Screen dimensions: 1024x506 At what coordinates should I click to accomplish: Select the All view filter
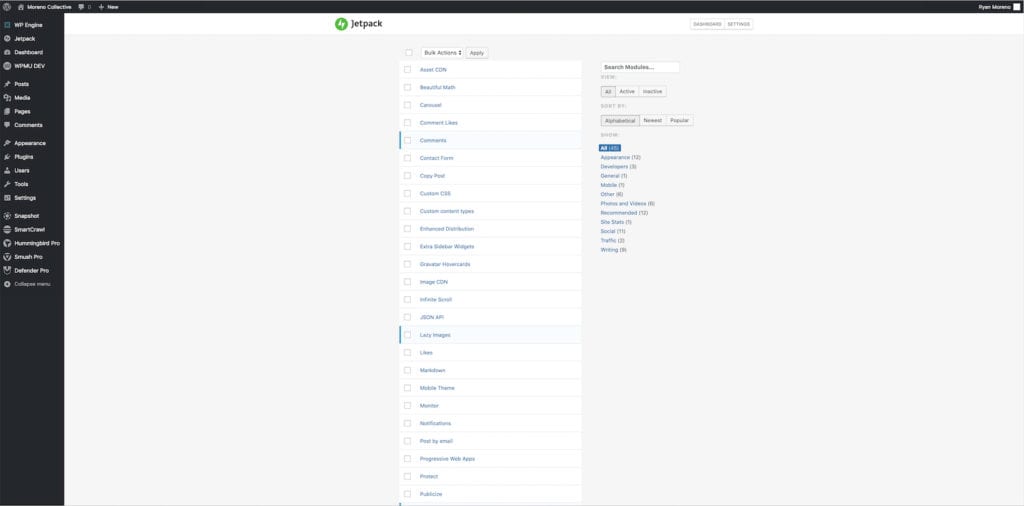pos(608,91)
